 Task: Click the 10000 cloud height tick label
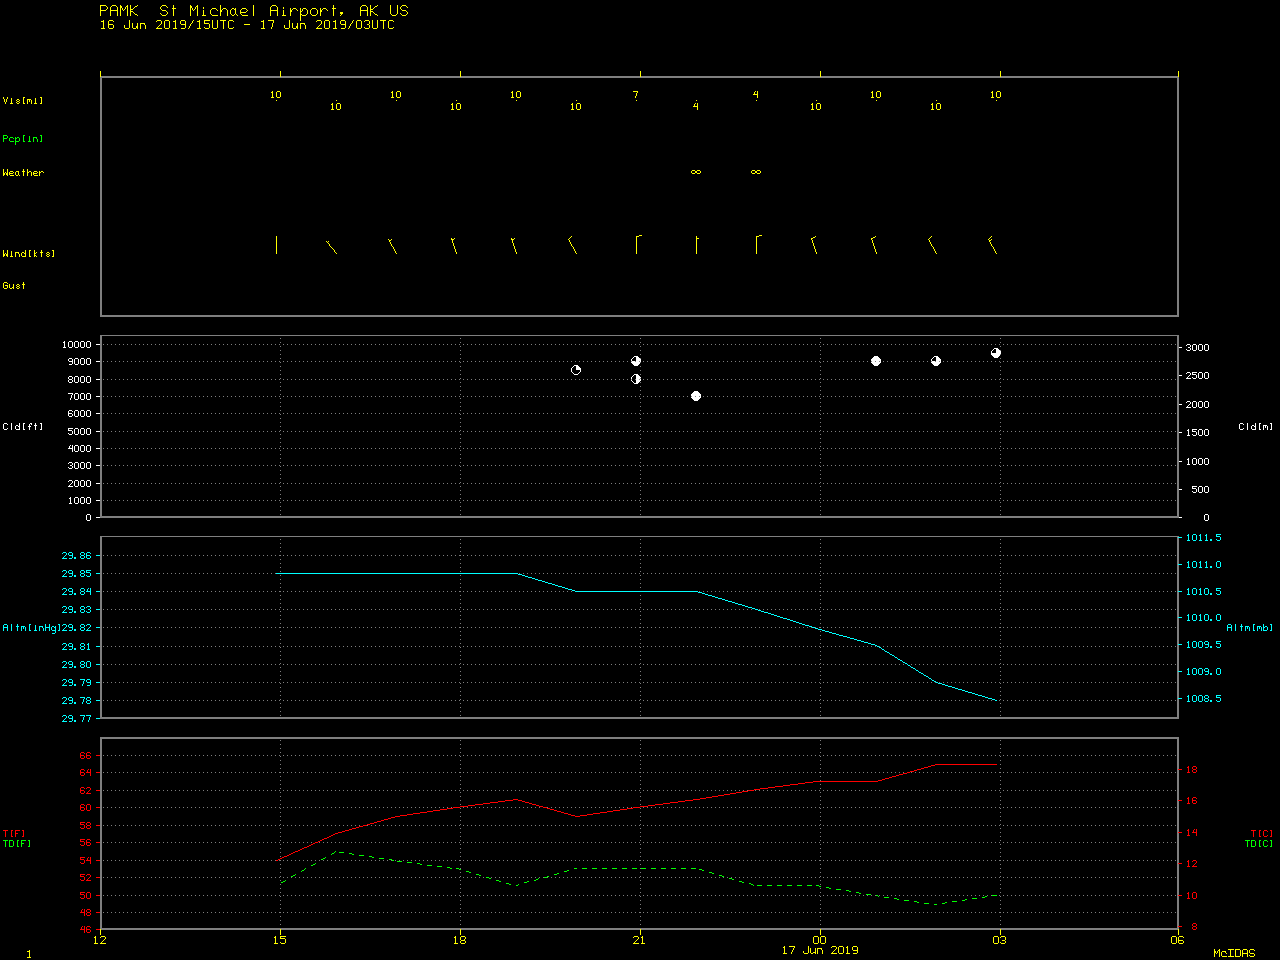pos(77,344)
